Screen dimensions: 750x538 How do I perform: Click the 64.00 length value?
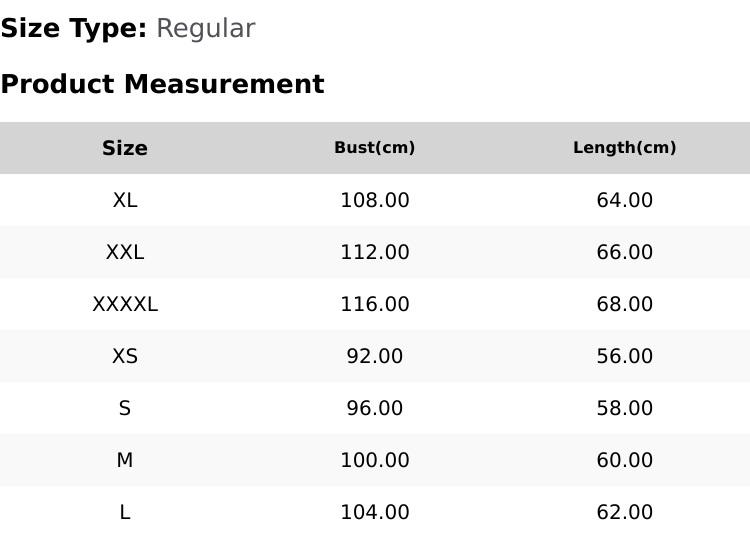[625, 200]
